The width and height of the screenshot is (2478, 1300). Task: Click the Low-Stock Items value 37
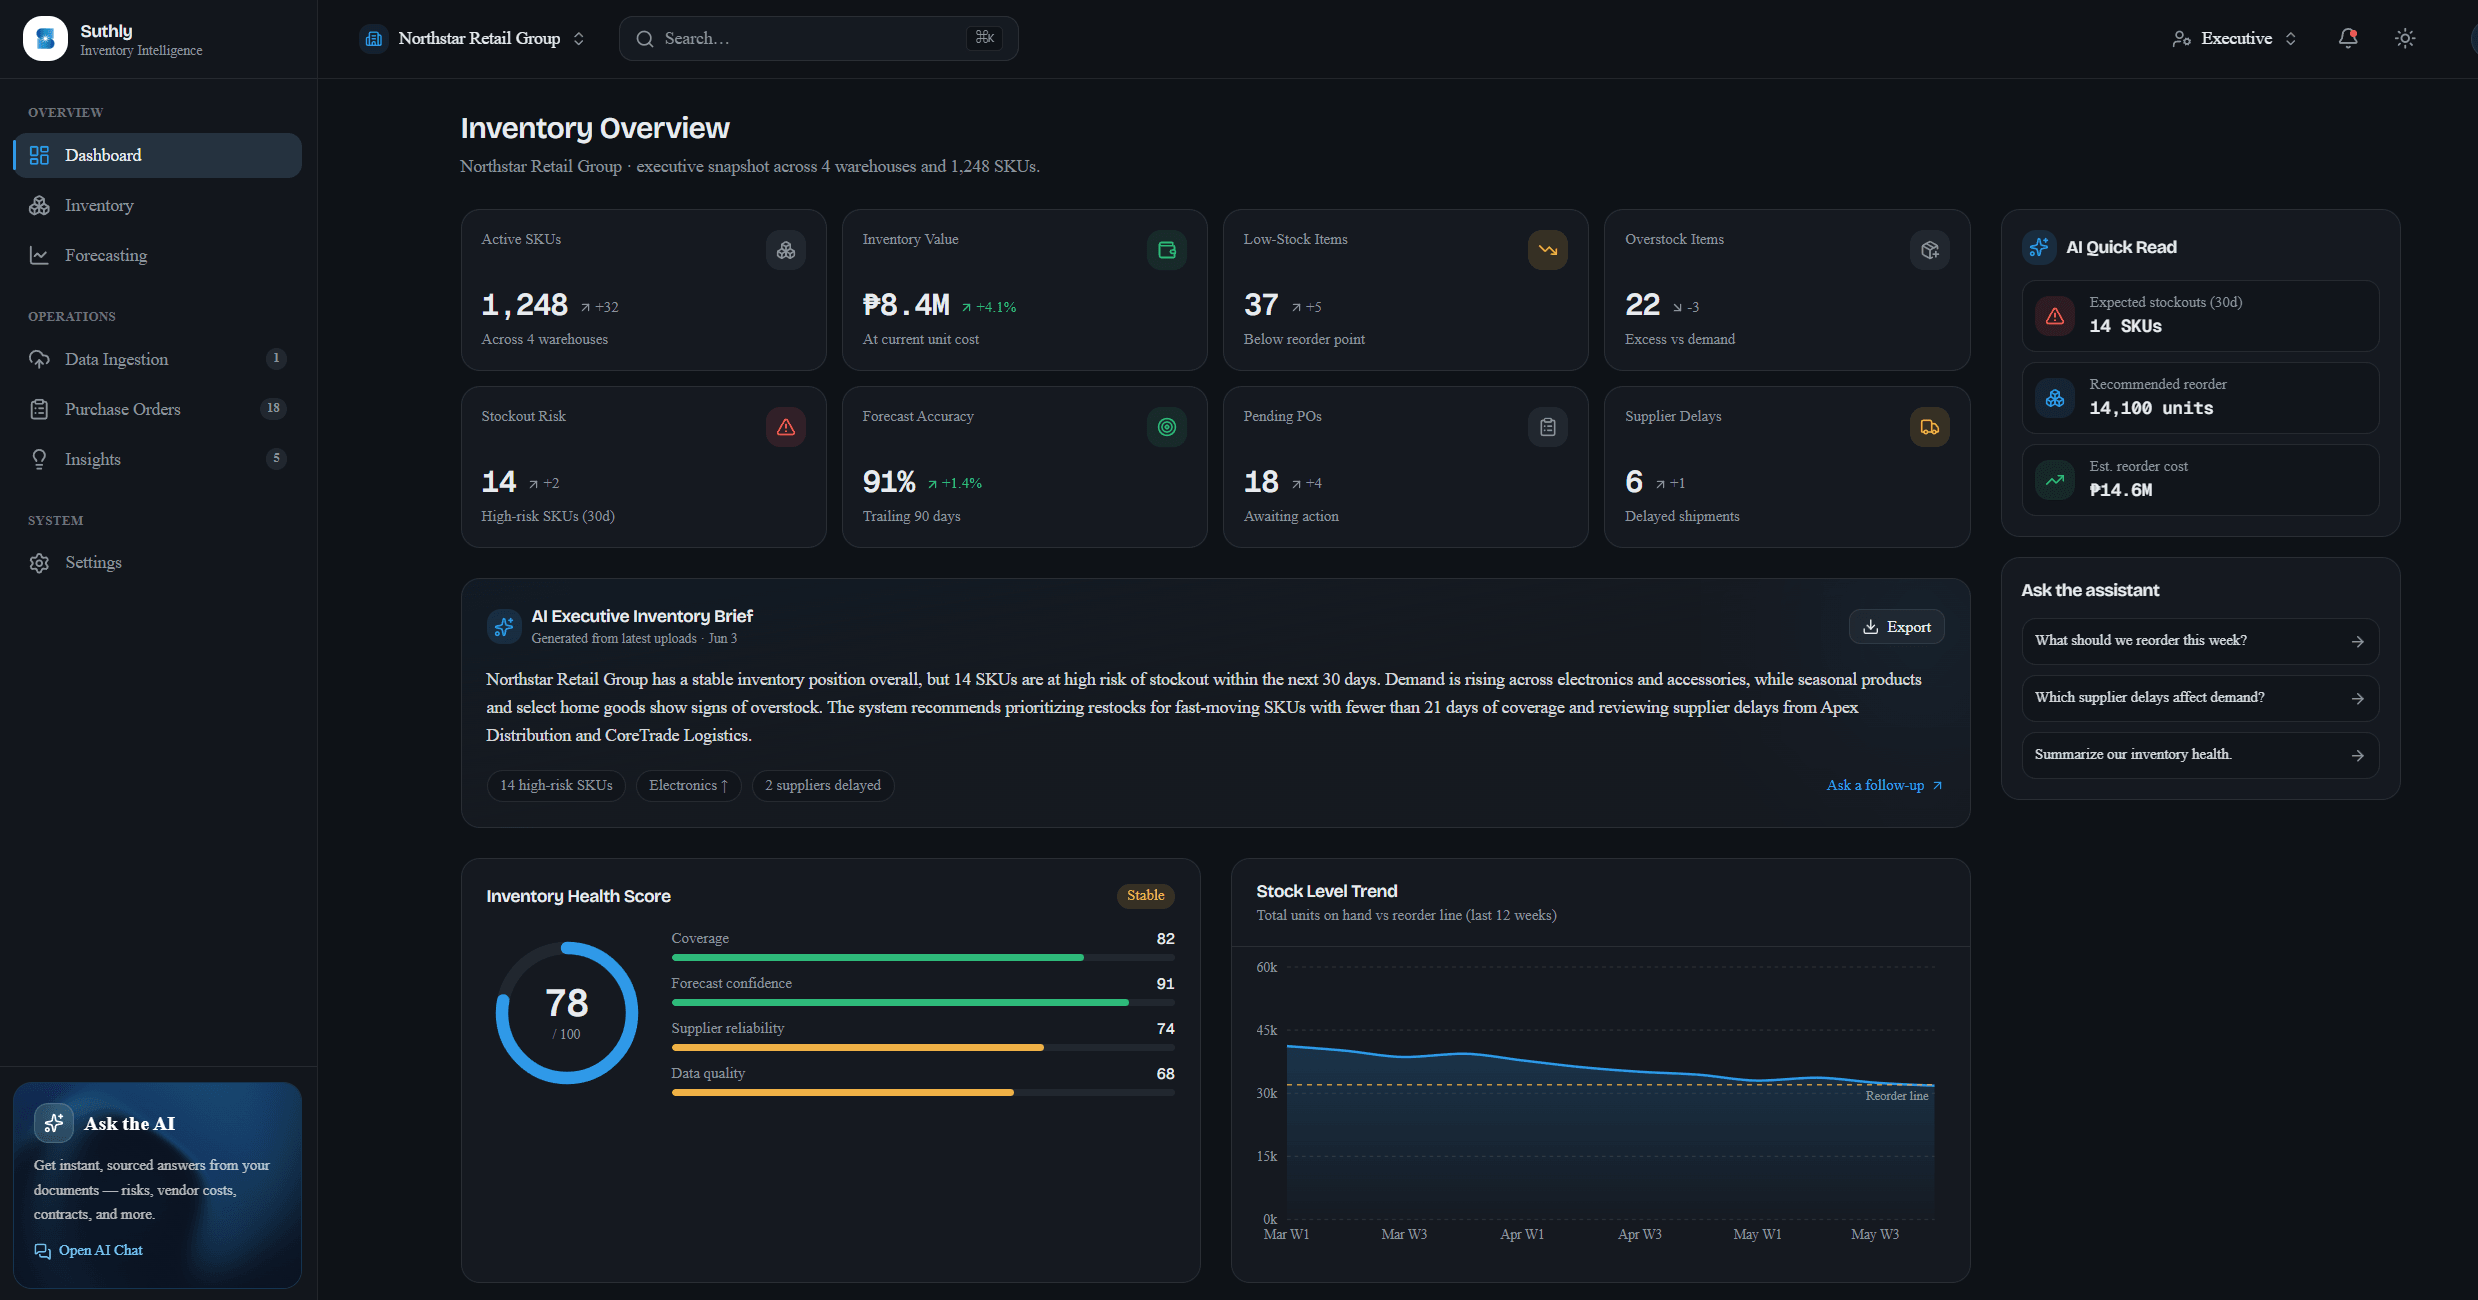pos(1261,305)
